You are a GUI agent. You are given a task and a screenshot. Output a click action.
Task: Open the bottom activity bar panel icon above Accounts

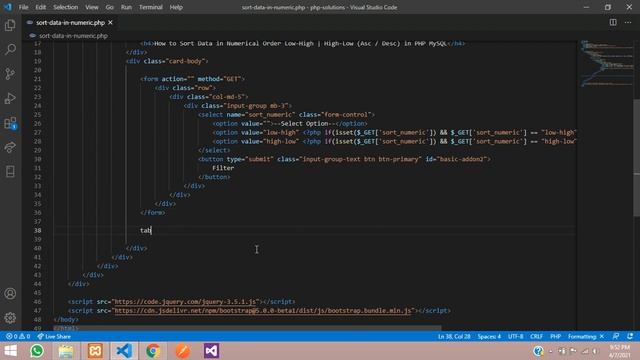click(10, 171)
